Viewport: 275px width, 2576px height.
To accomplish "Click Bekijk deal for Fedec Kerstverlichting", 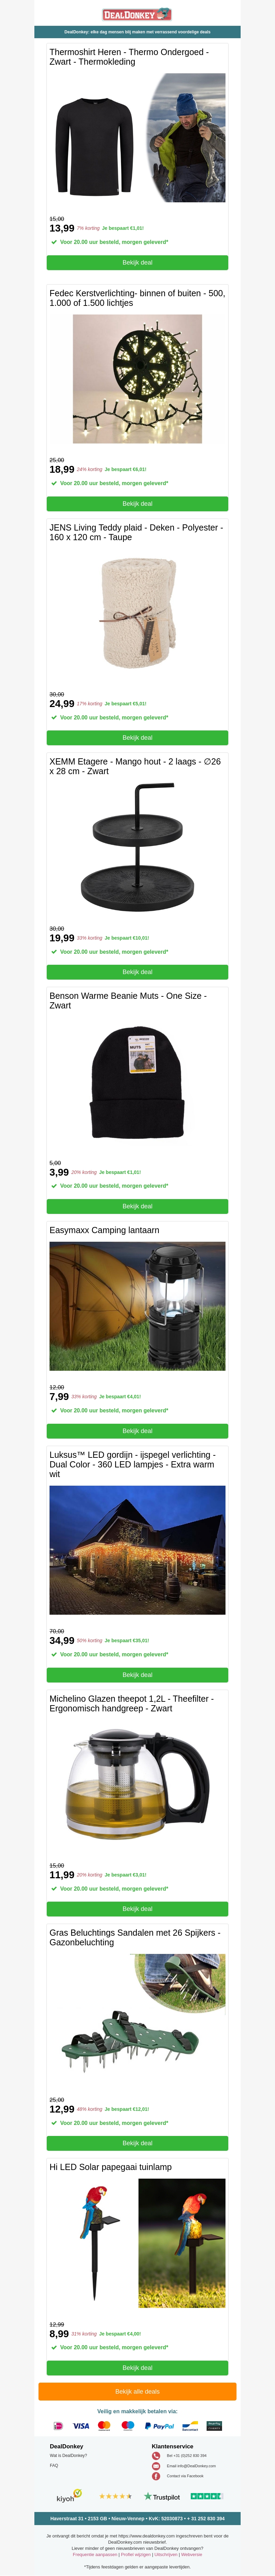I will coord(137,504).
